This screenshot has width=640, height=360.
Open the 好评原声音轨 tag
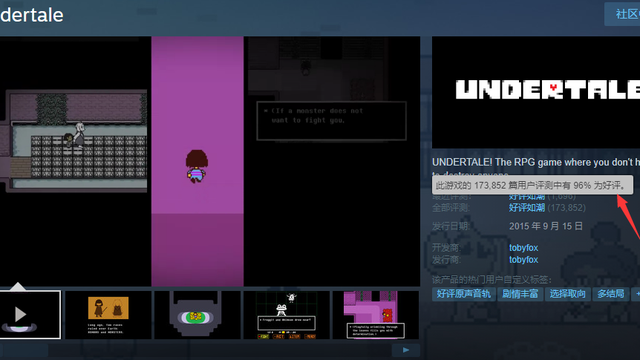(464, 294)
